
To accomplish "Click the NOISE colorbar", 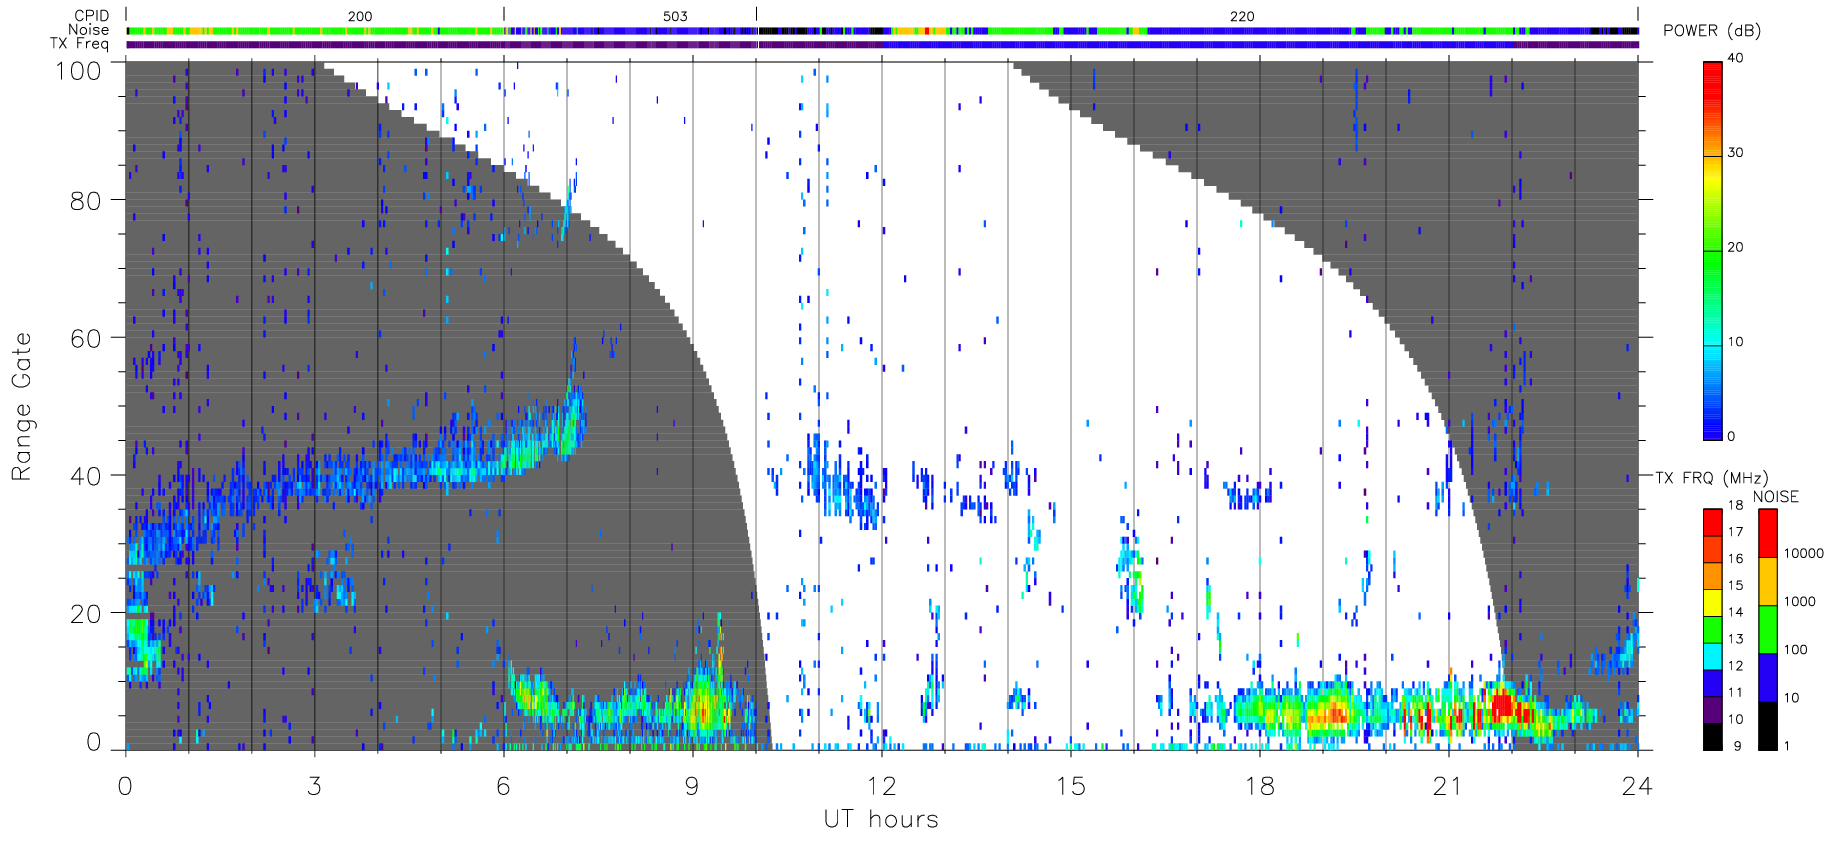I will 1768,629.
